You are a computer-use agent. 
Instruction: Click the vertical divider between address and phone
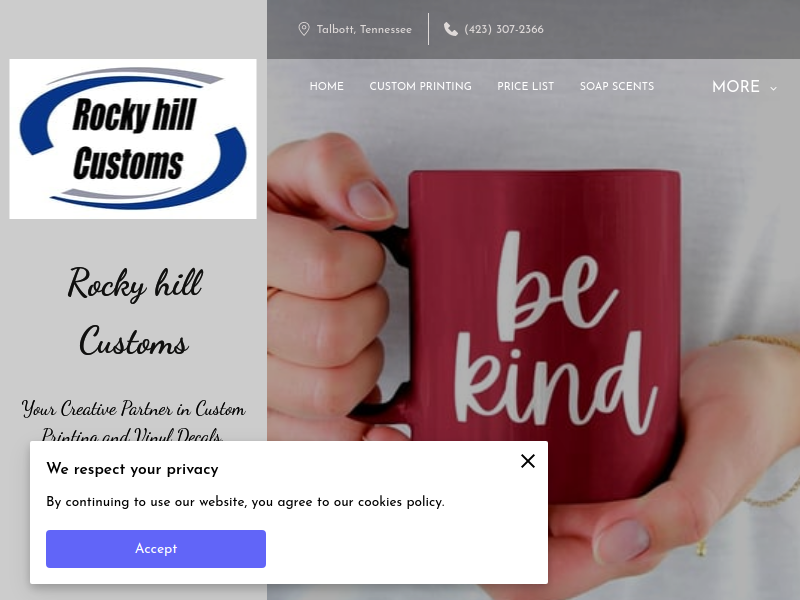428,29
